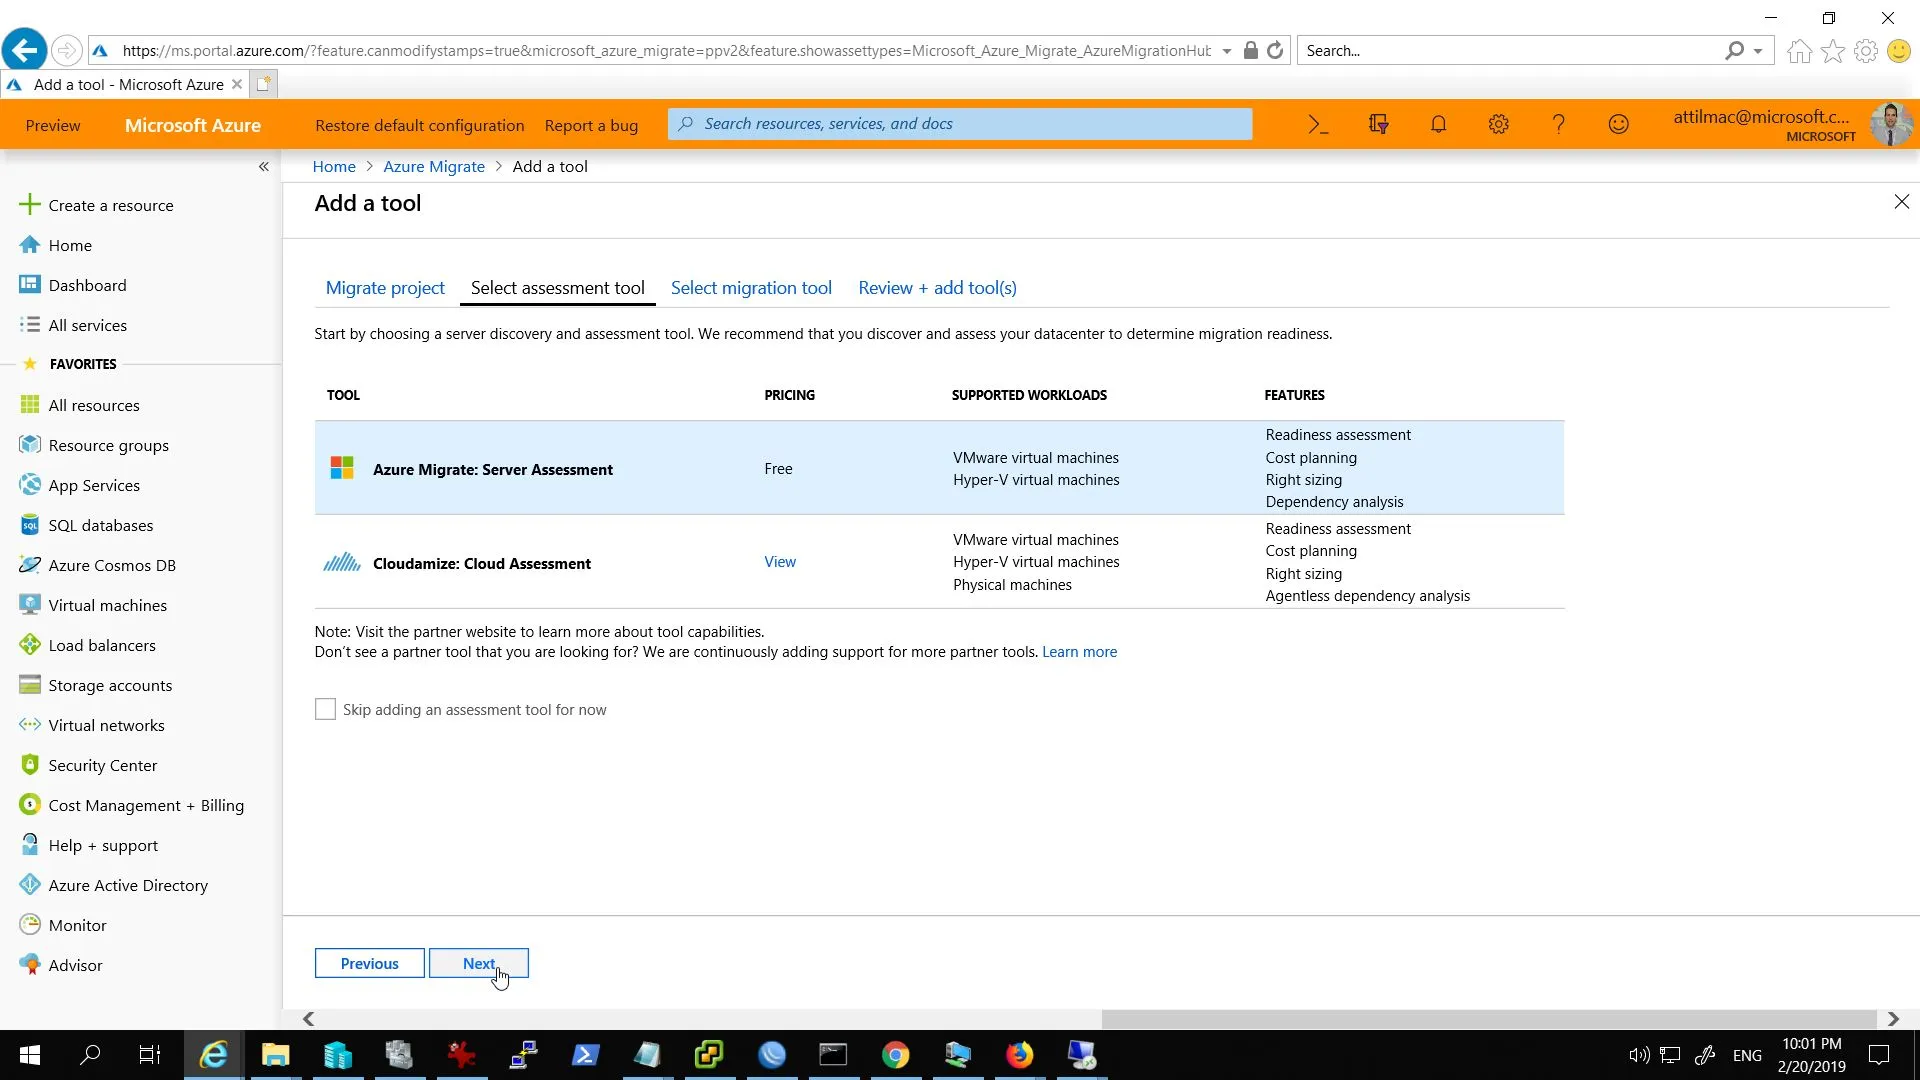Click the Next button

(x=479, y=963)
